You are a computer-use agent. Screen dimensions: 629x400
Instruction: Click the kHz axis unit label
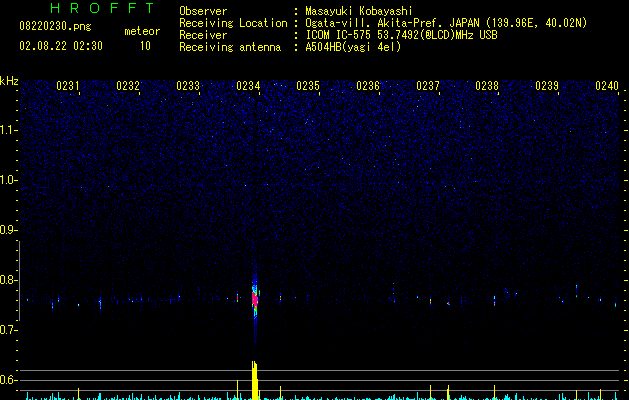tap(9, 81)
